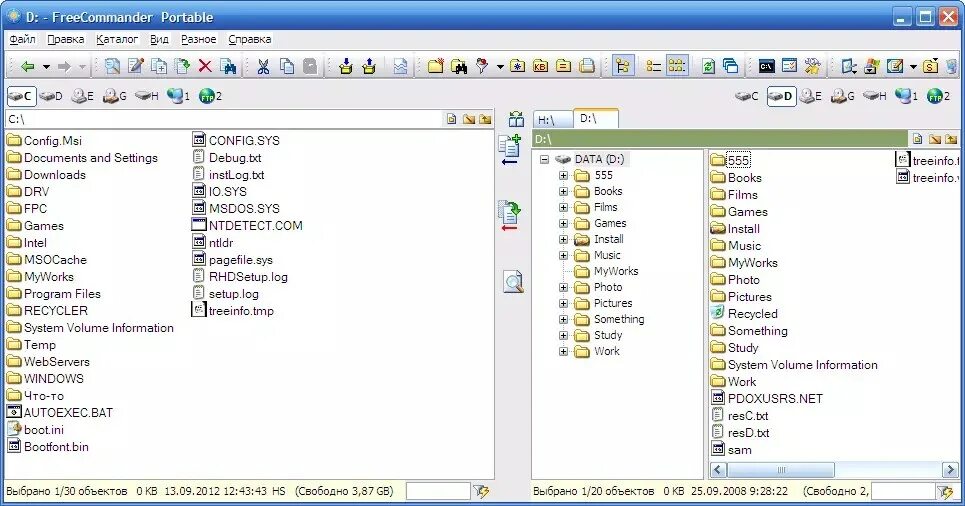This screenshot has height=506, width=965.
Task: Open the Разное menu
Action: point(198,39)
